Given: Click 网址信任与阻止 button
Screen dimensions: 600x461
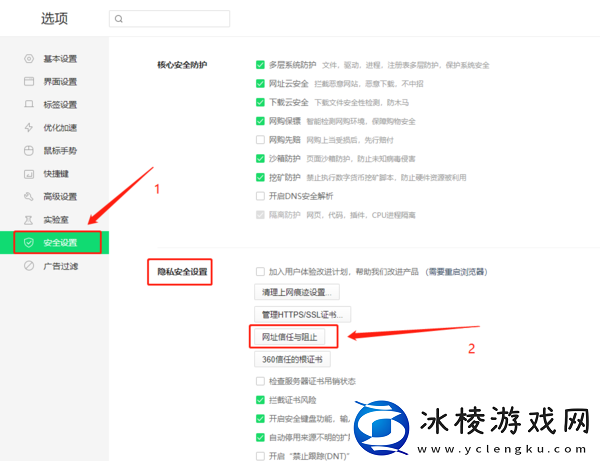Looking at the screenshot, I should click(290, 337).
